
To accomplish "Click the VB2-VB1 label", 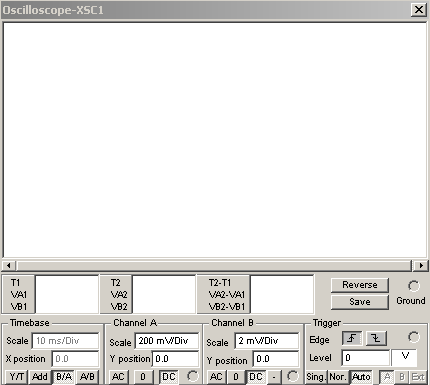I will [x=227, y=306].
